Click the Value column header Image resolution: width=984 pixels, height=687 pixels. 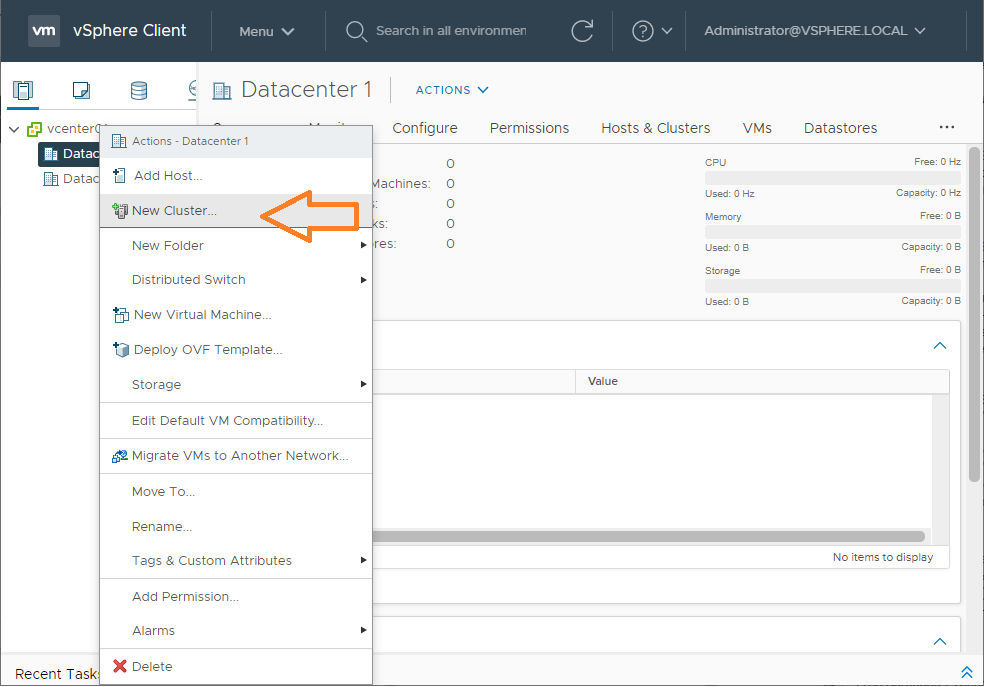(x=762, y=381)
